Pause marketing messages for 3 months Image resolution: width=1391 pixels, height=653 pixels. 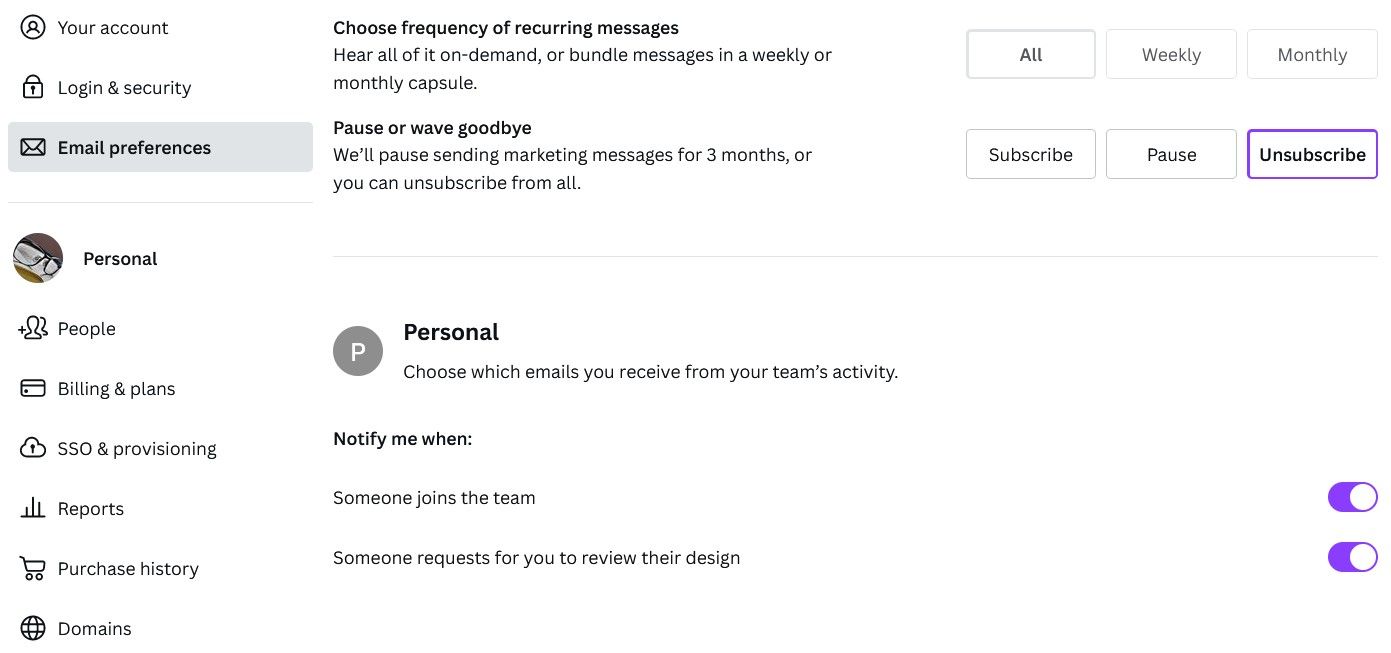click(x=1171, y=155)
